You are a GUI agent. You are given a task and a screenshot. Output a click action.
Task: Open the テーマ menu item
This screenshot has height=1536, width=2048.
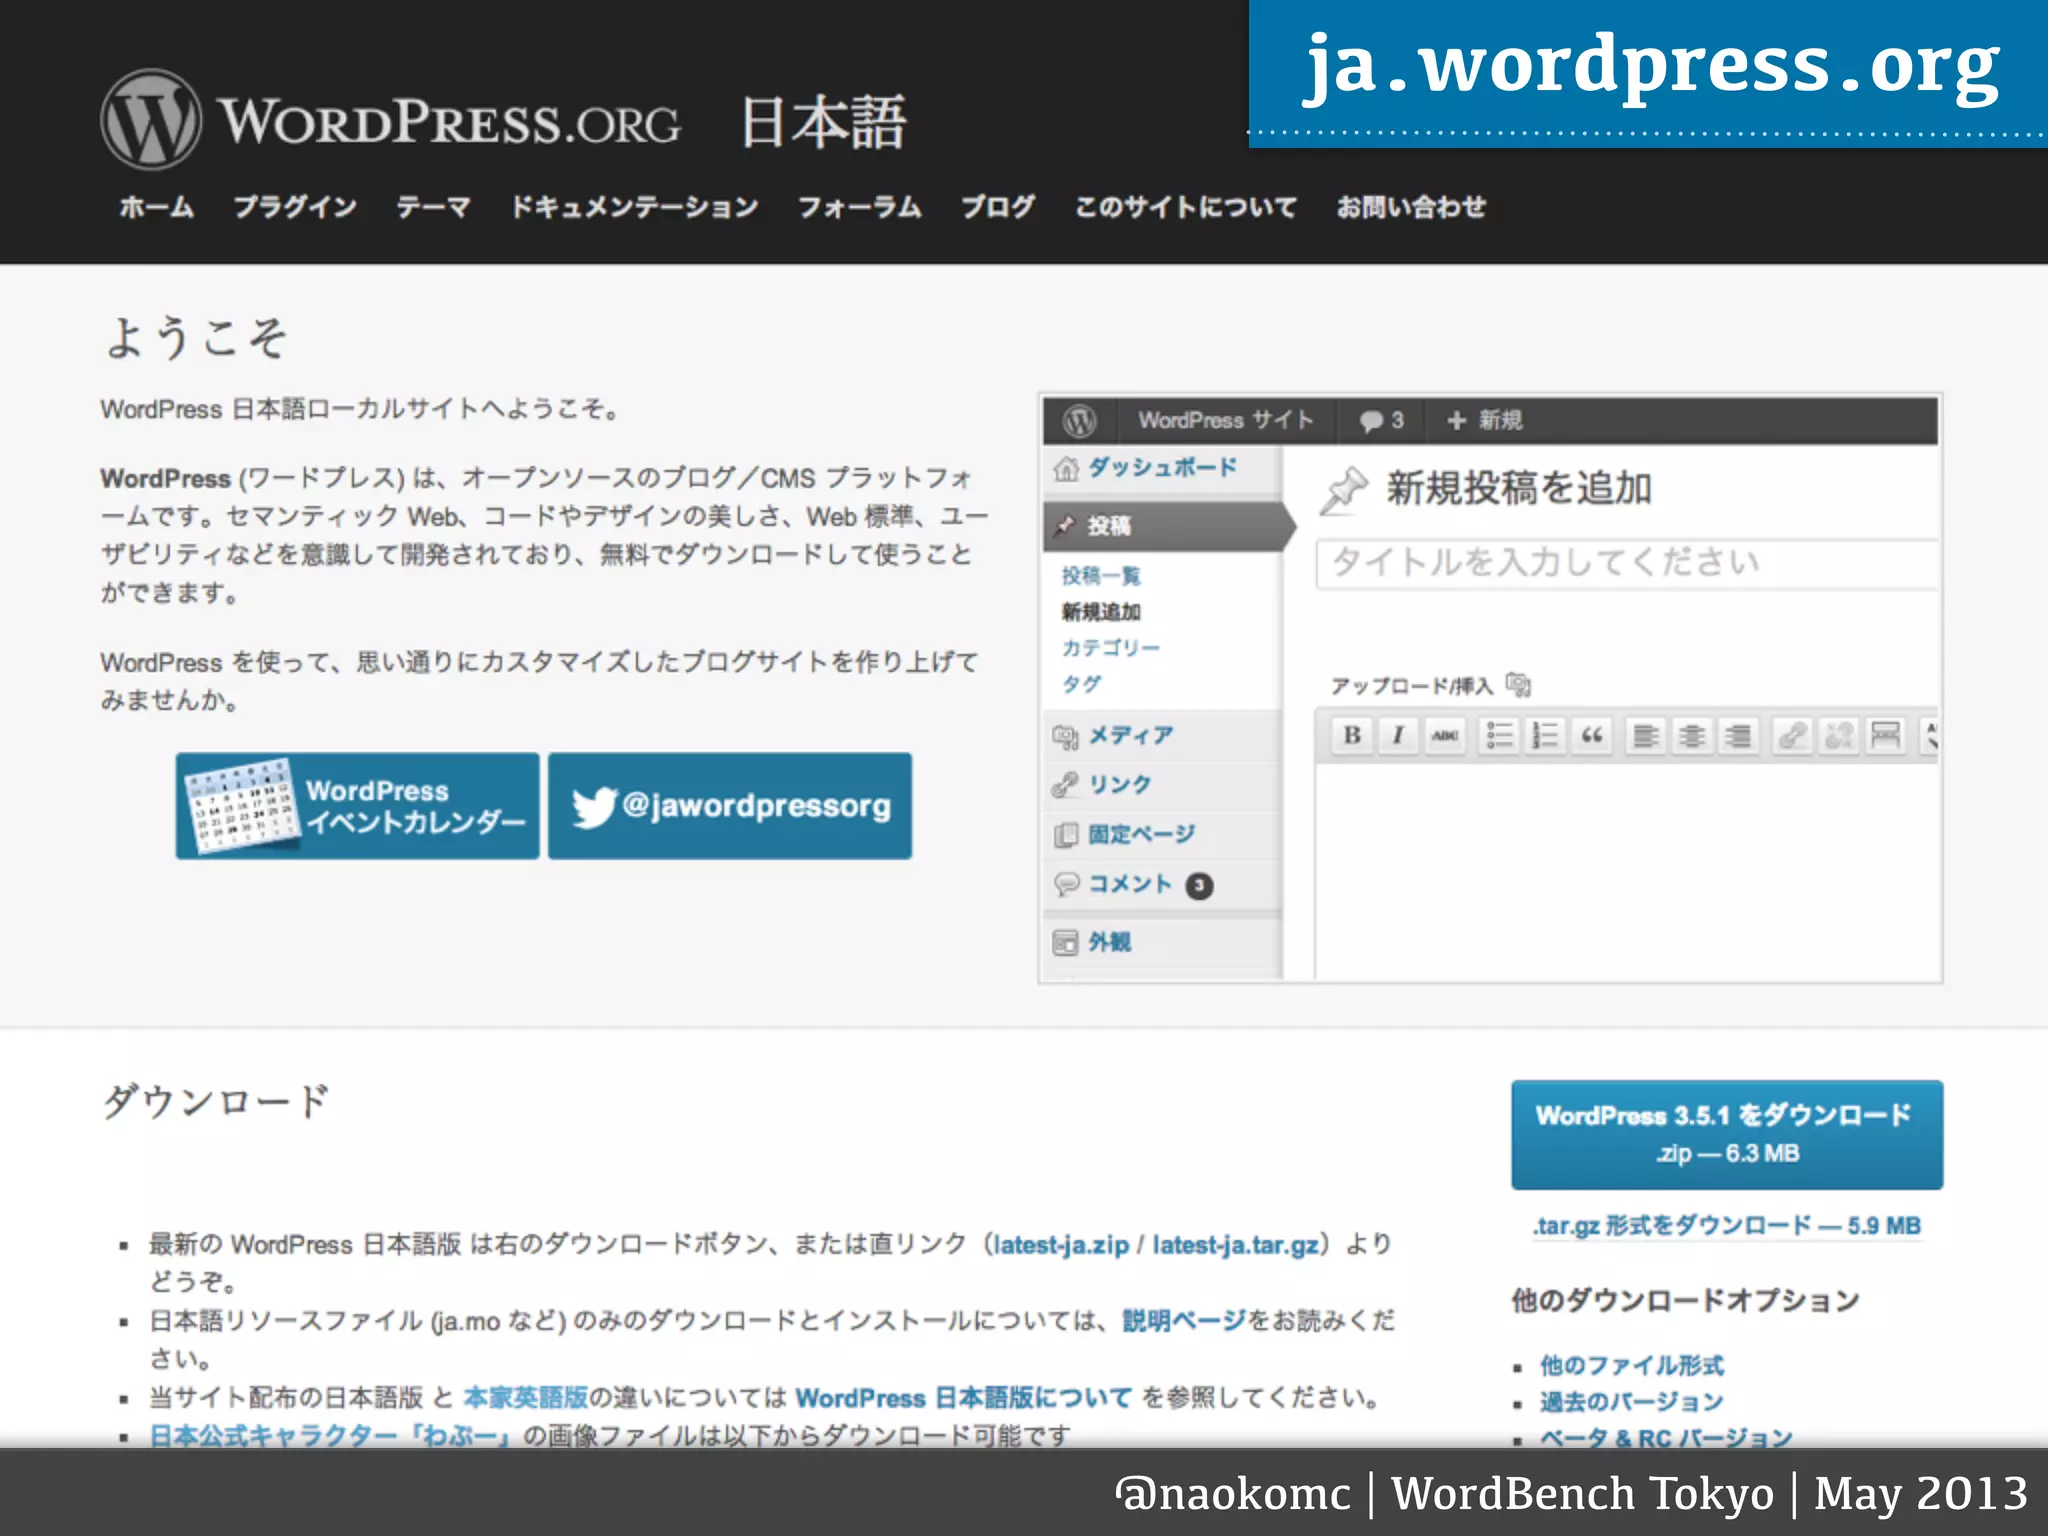click(x=433, y=207)
